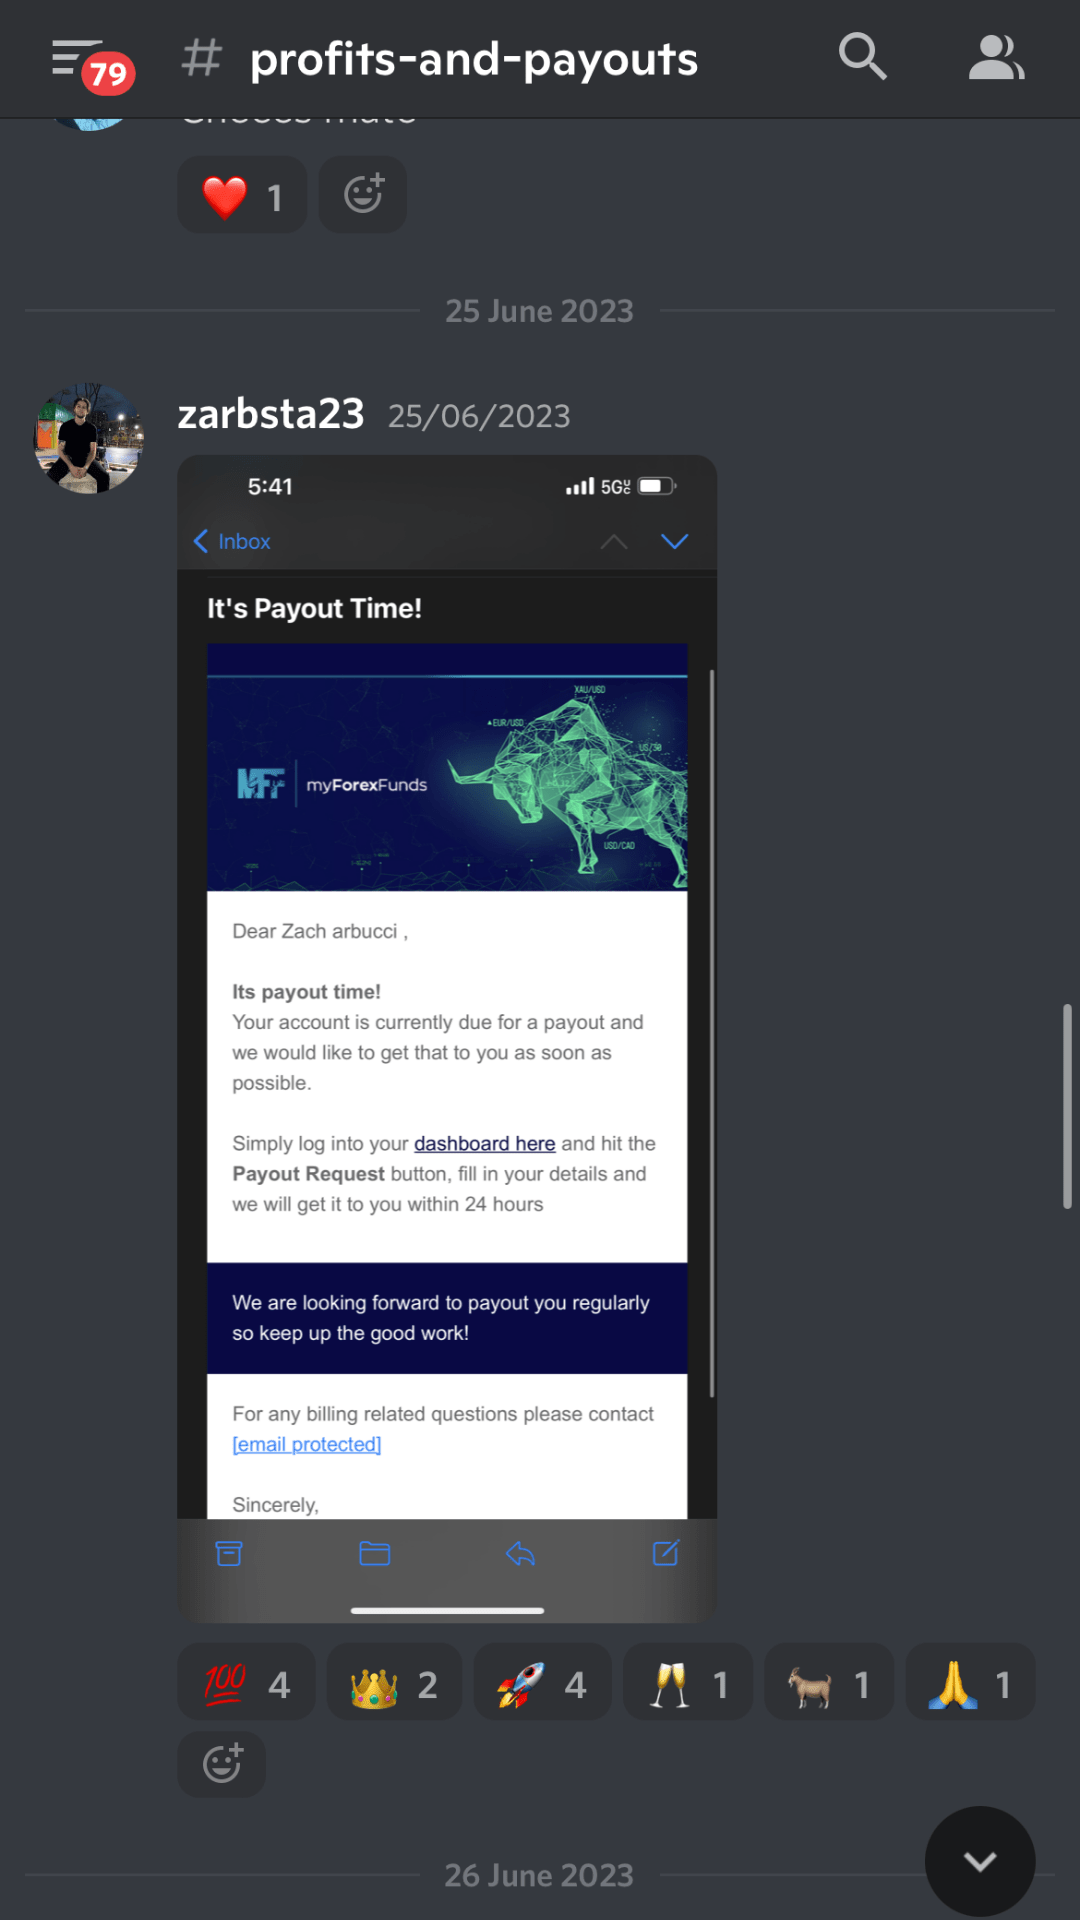Show the member list icon
The height and width of the screenshot is (1920, 1080).
tap(996, 57)
